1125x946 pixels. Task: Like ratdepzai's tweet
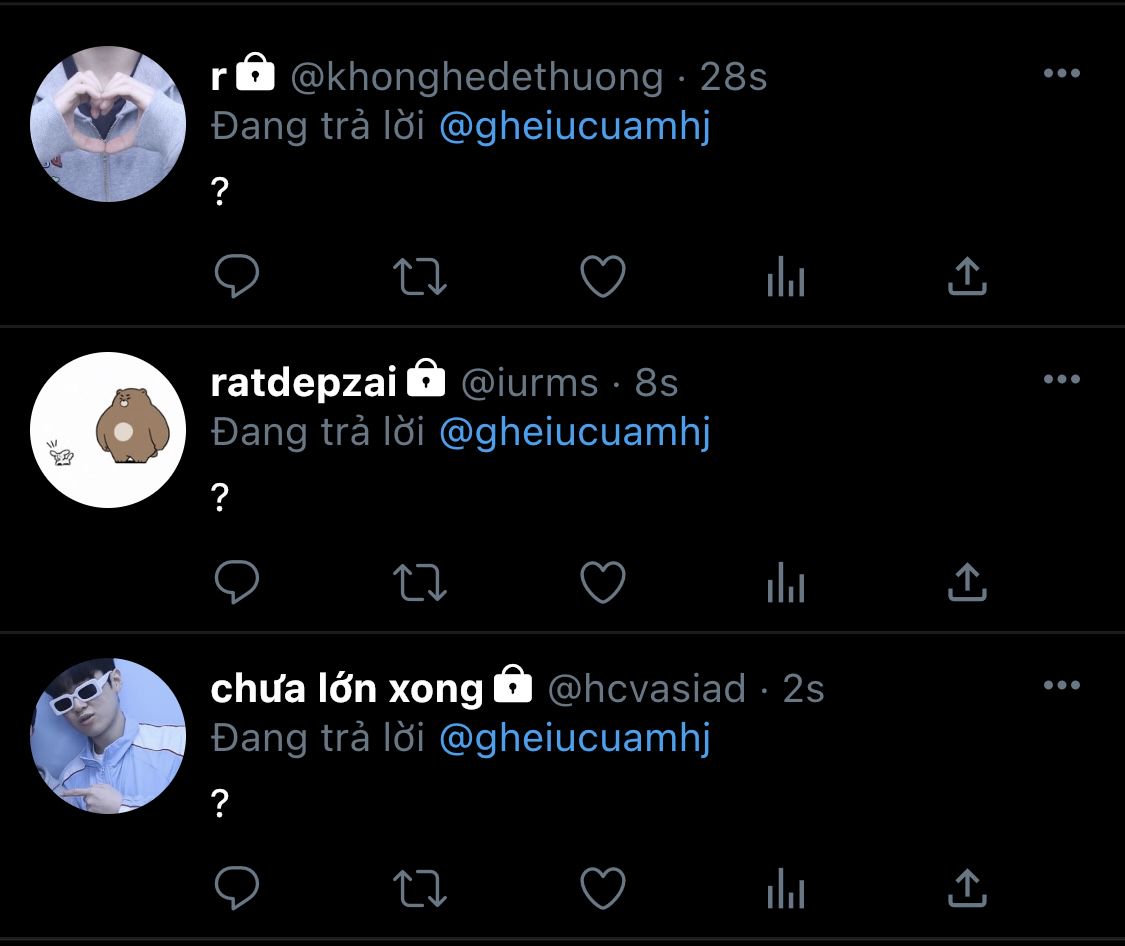(x=603, y=582)
